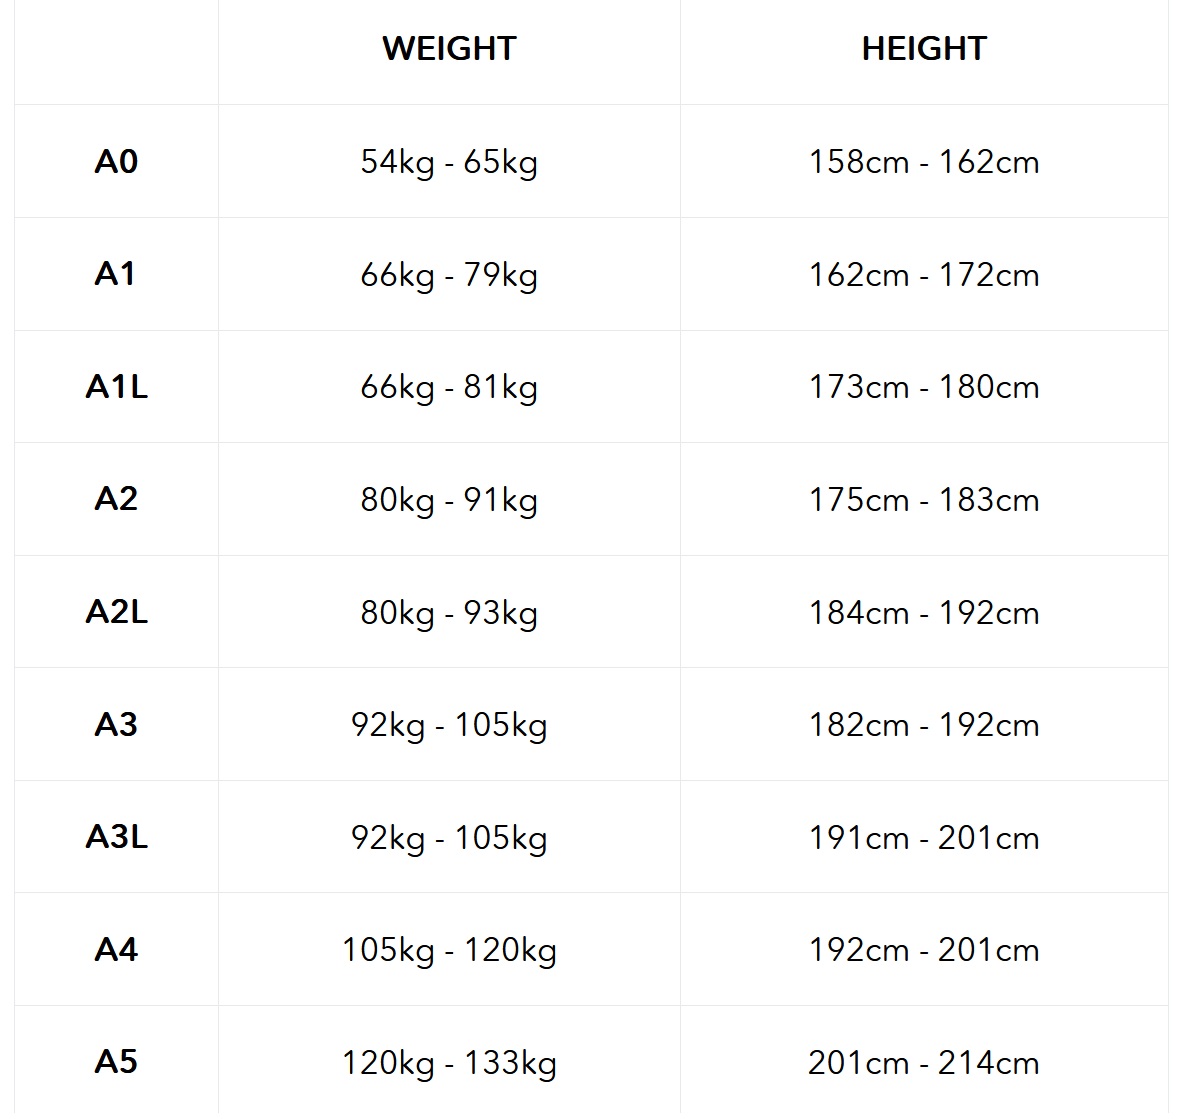Screen dimensions: 1184x1119
Task: Select the A1L size row label
Action: tap(116, 387)
